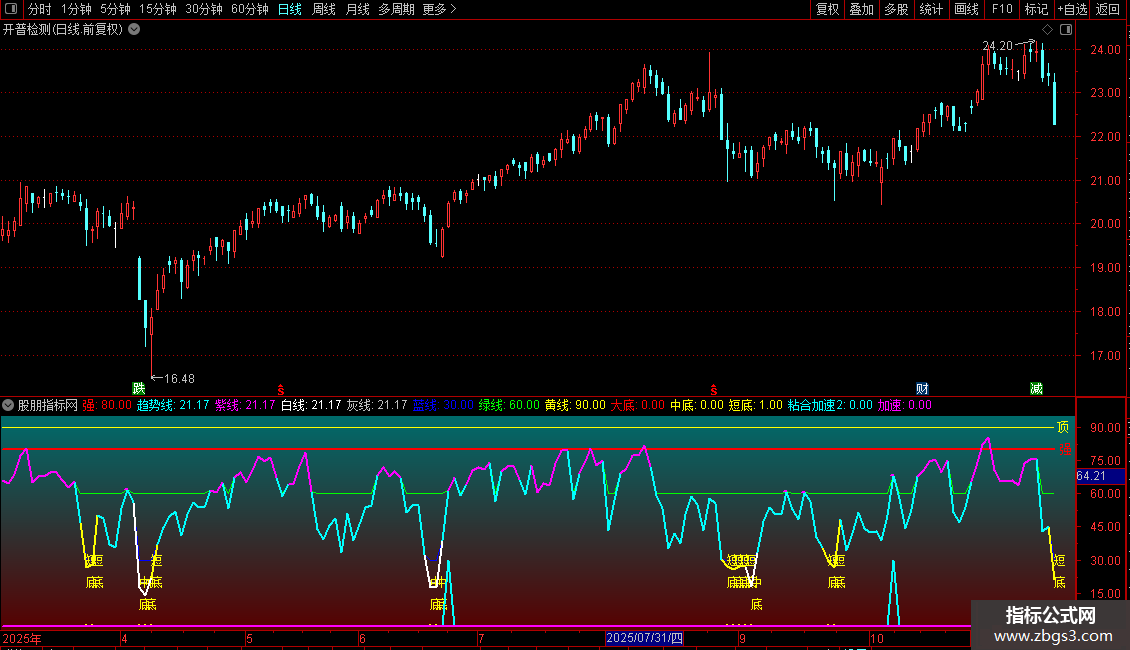Select the 日线 daily period tab
The image size is (1130, 650).
[x=290, y=9]
